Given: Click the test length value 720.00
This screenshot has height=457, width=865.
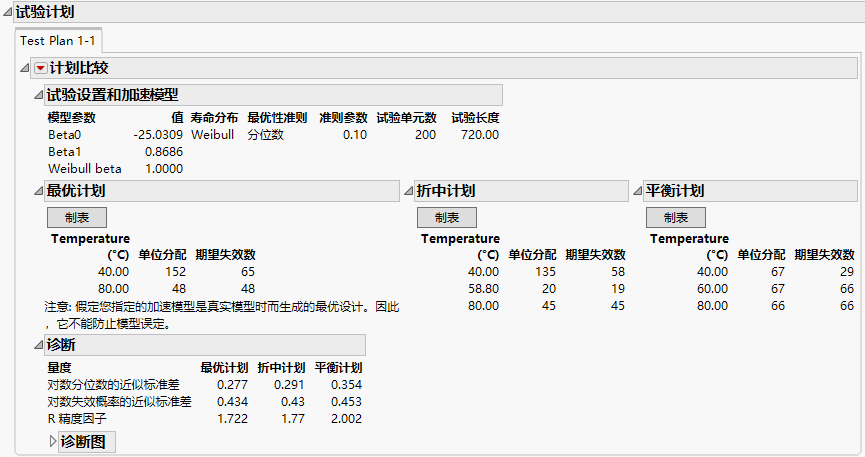Looking at the screenshot, I should [x=480, y=135].
